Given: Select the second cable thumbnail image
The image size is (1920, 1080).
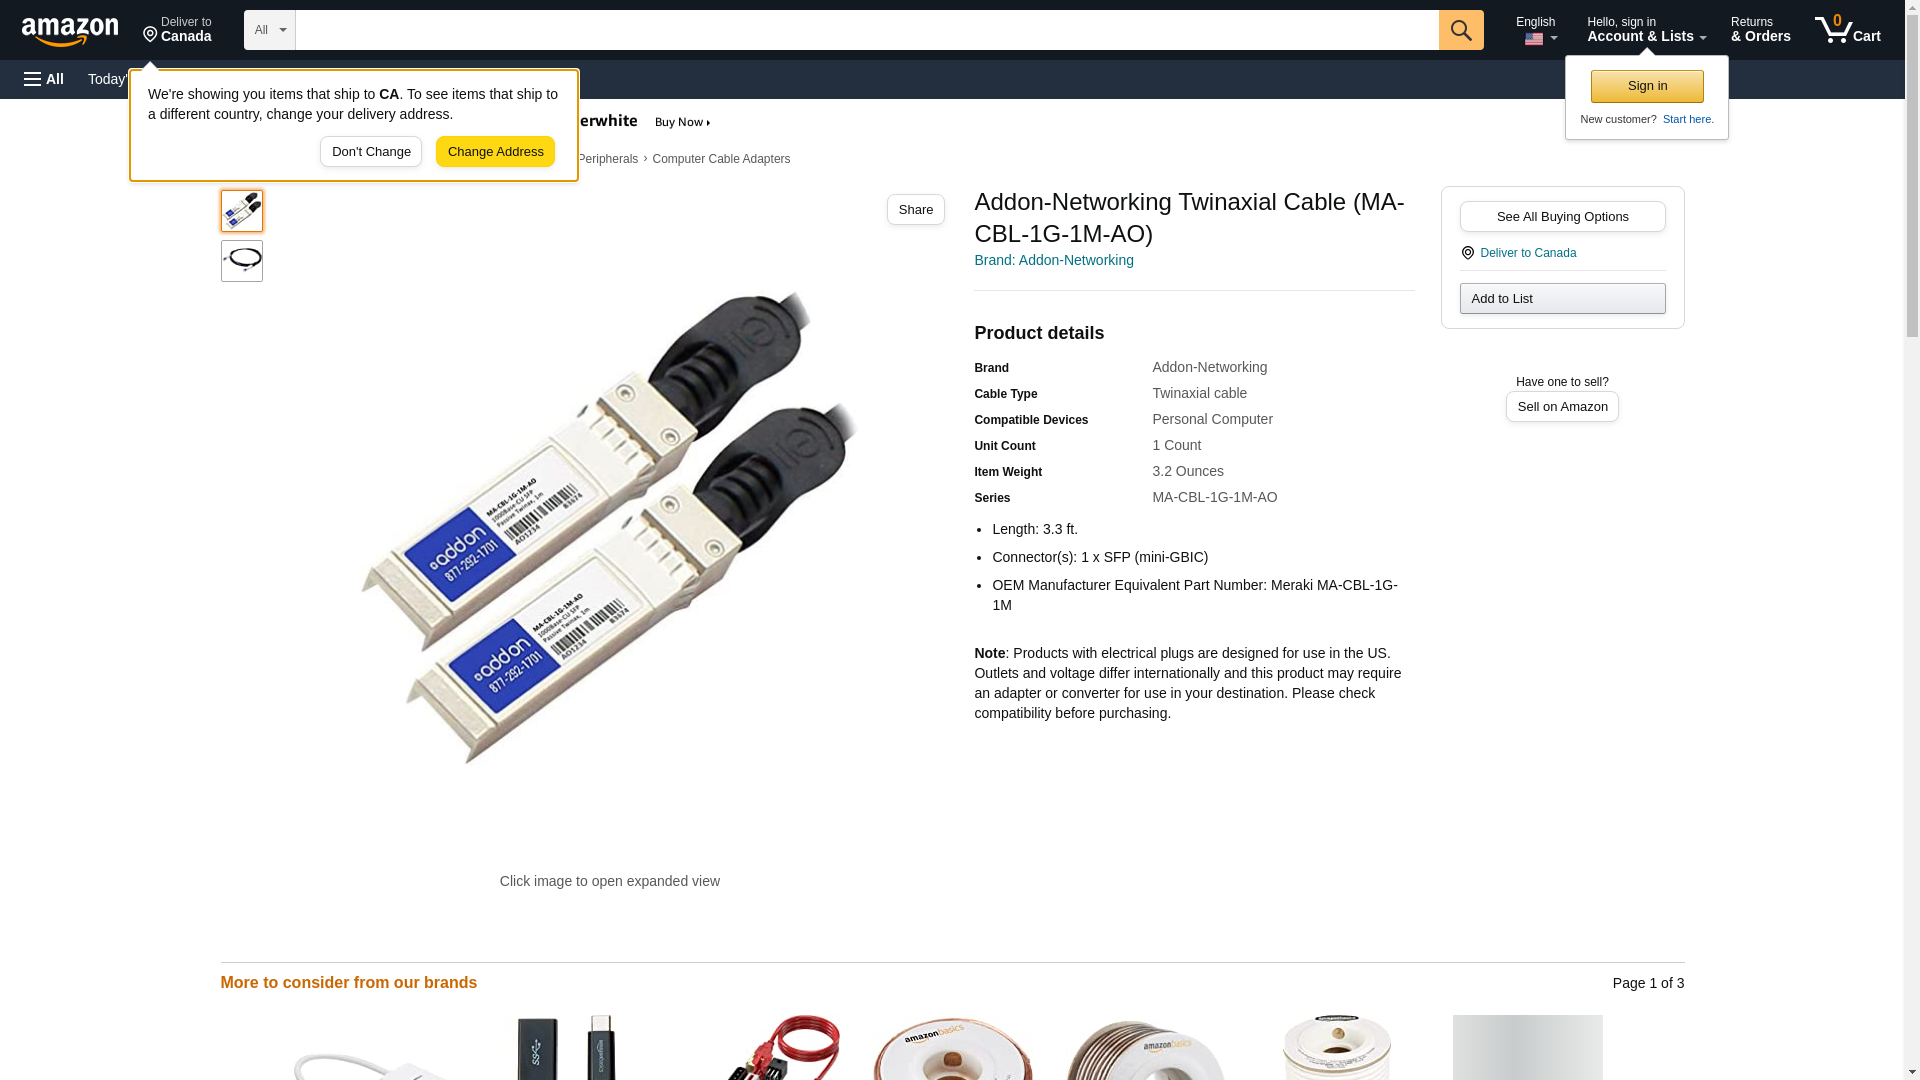Looking at the screenshot, I should coord(242,261).
